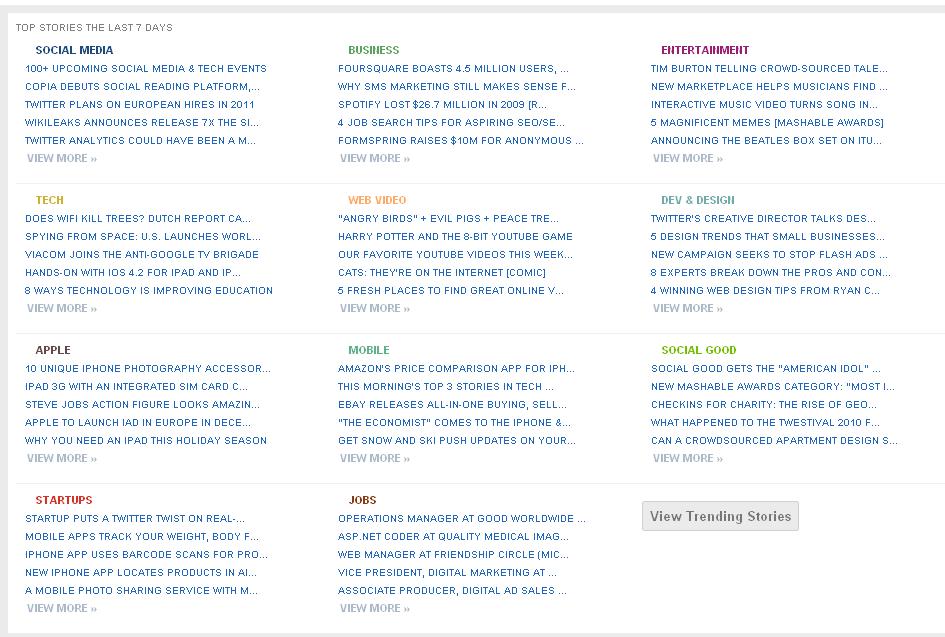This screenshot has width=945, height=637.
Task: Read Steve Jobs Action Figure story
Action: 142,404
